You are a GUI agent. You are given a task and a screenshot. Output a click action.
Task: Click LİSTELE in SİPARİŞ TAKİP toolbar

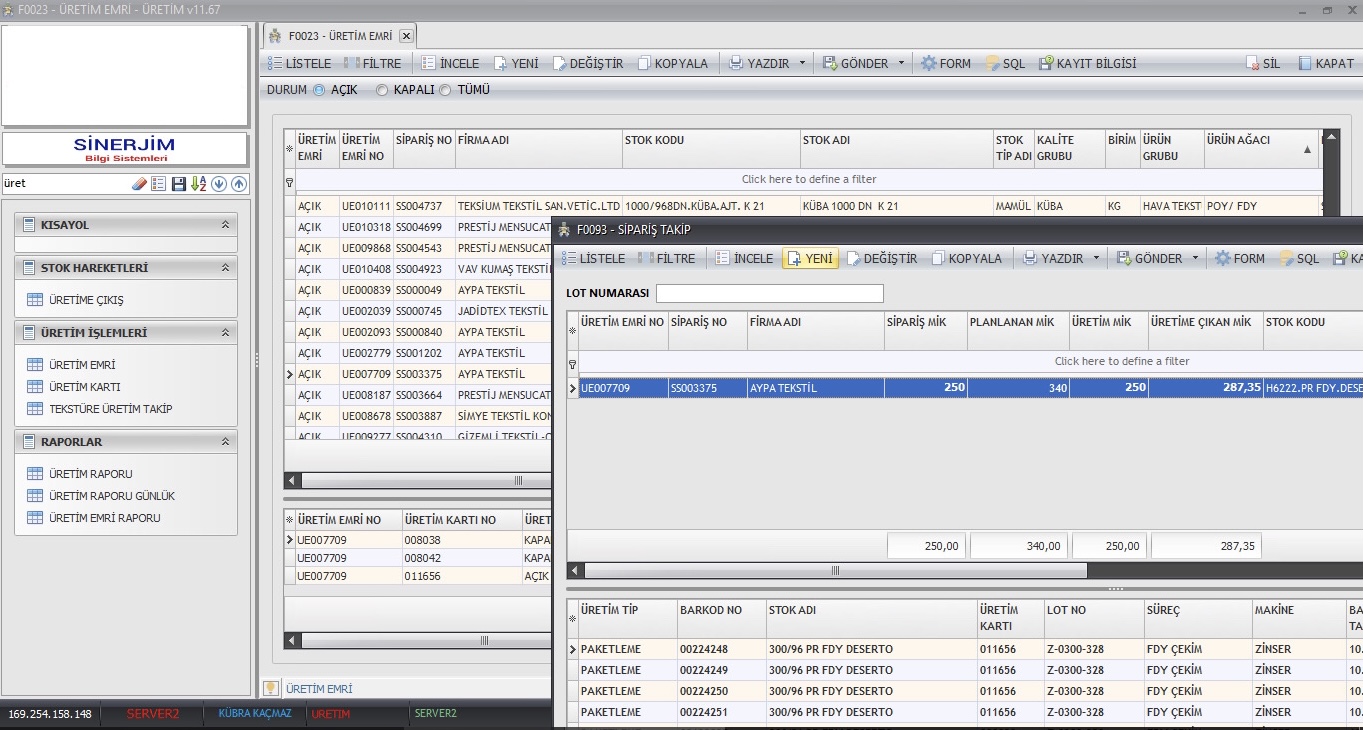593,258
